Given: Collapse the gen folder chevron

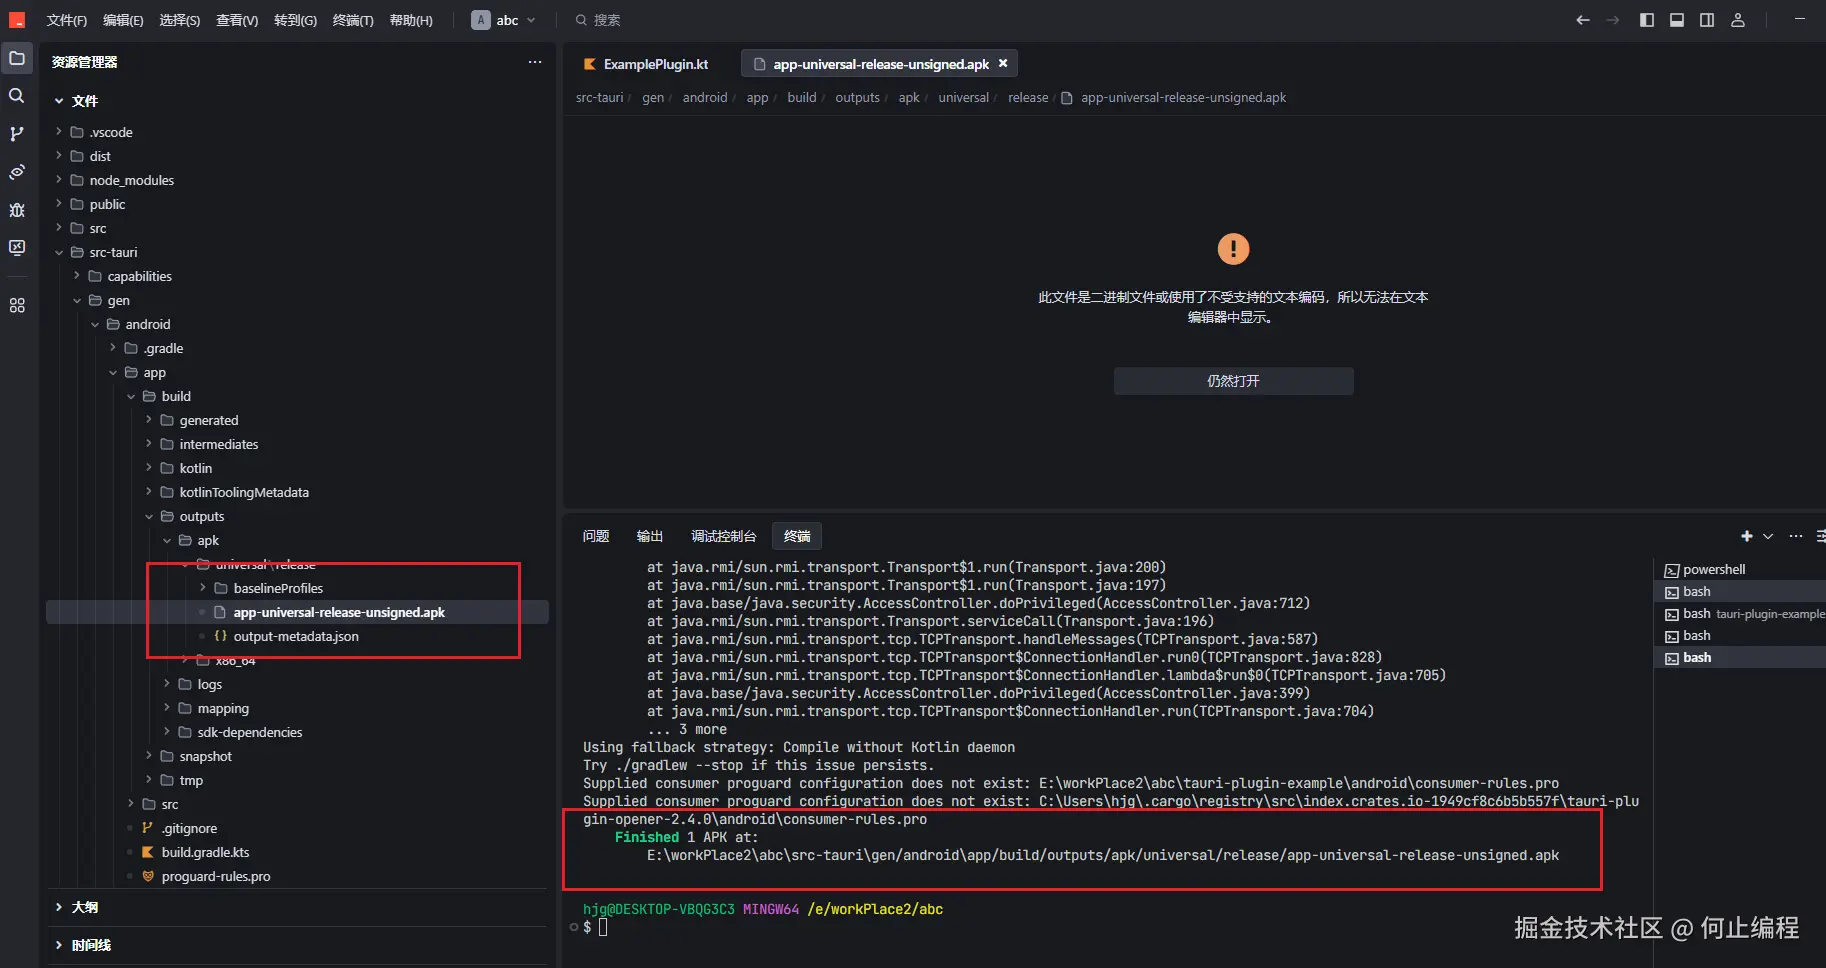Looking at the screenshot, I should click(x=77, y=300).
